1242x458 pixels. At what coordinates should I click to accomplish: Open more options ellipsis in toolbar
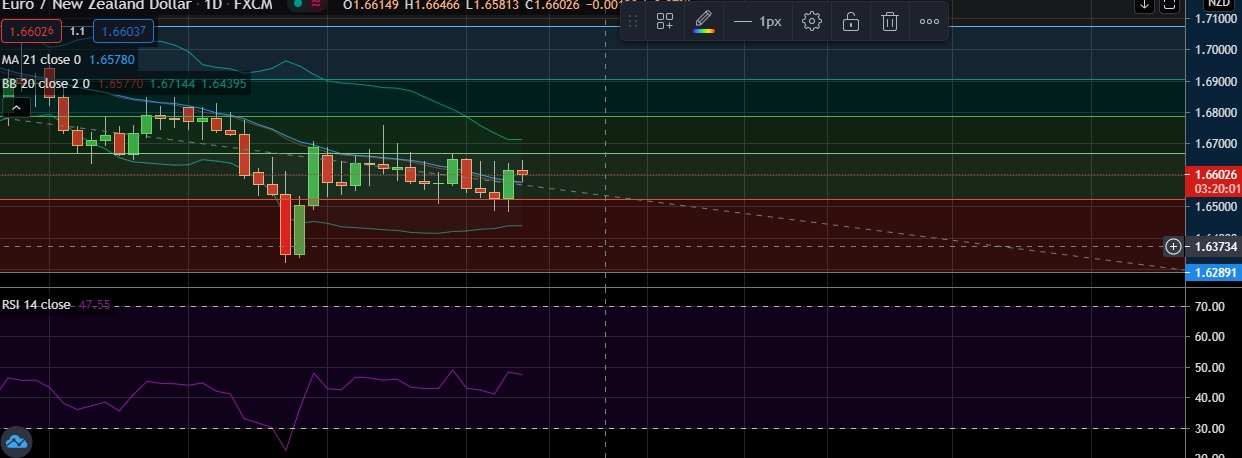[x=929, y=21]
